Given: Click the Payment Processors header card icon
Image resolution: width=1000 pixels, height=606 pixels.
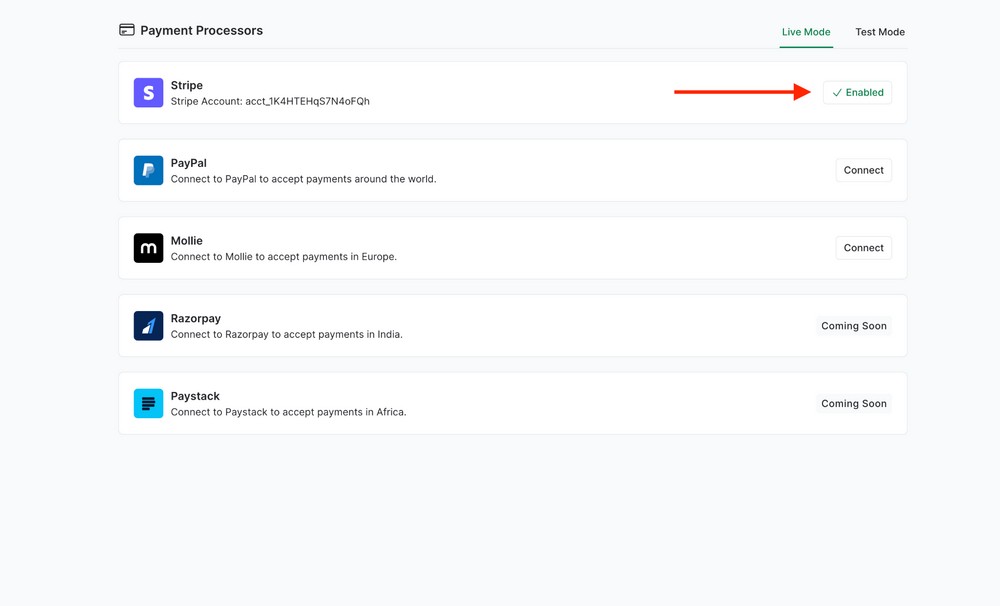Looking at the screenshot, I should coord(126,30).
